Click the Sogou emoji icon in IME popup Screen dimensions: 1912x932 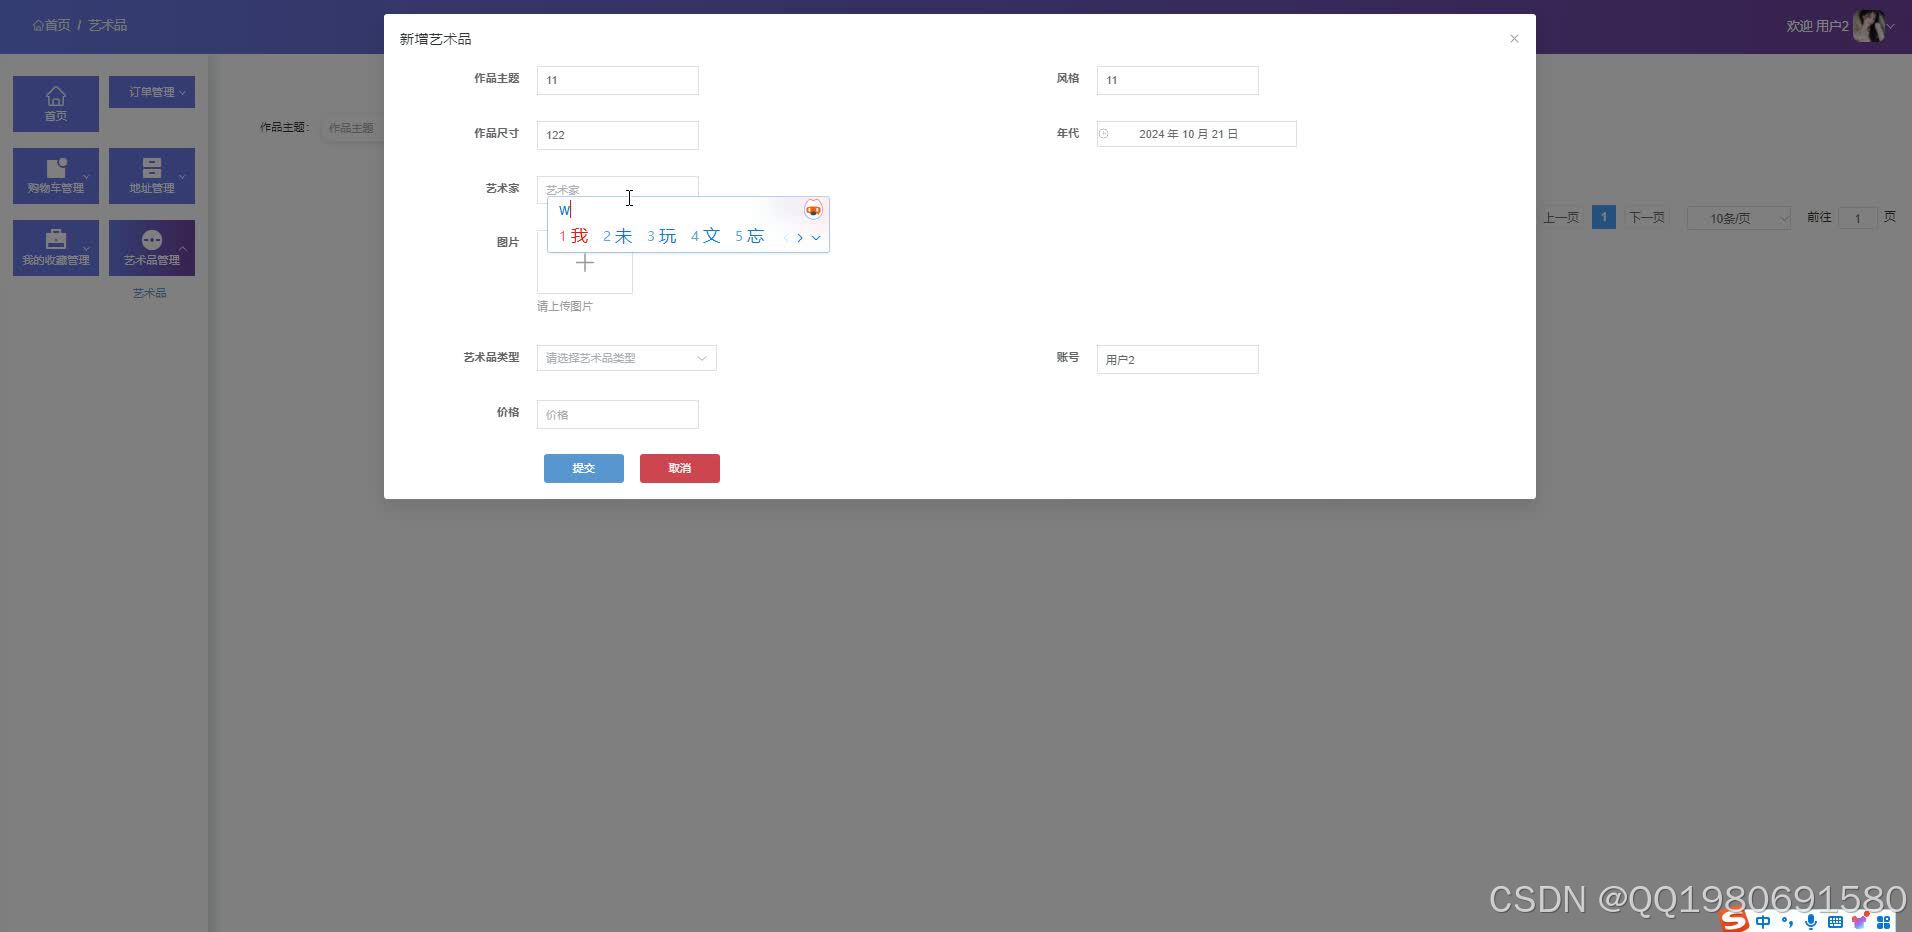(x=813, y=210)
